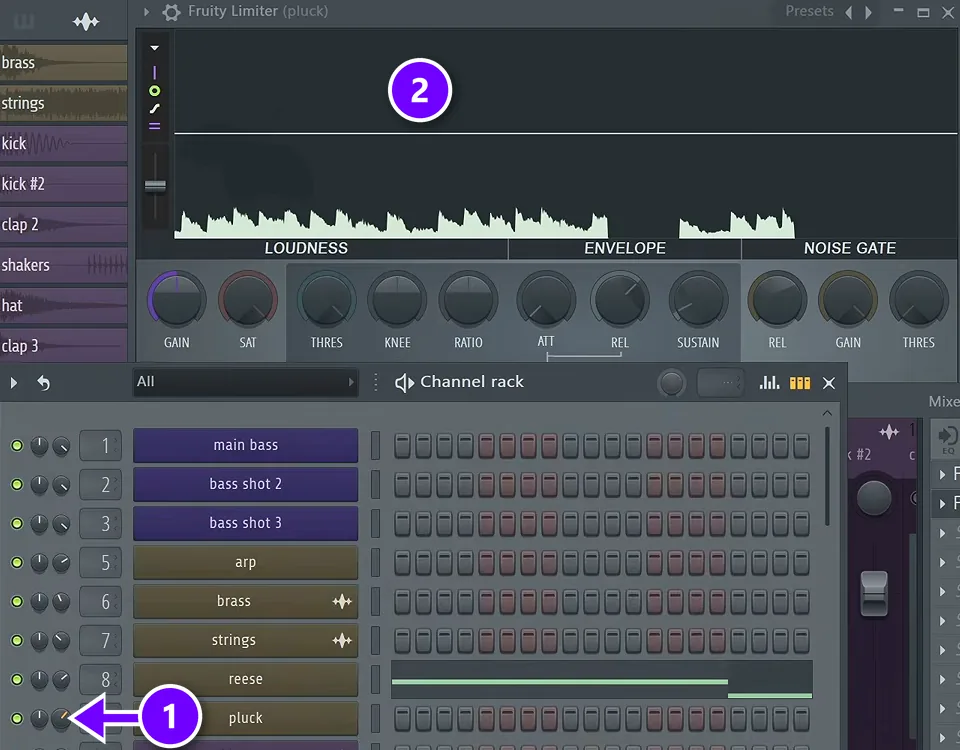Mute the bass shot 2 channel
Screen dimensions: 960x750
17,485
